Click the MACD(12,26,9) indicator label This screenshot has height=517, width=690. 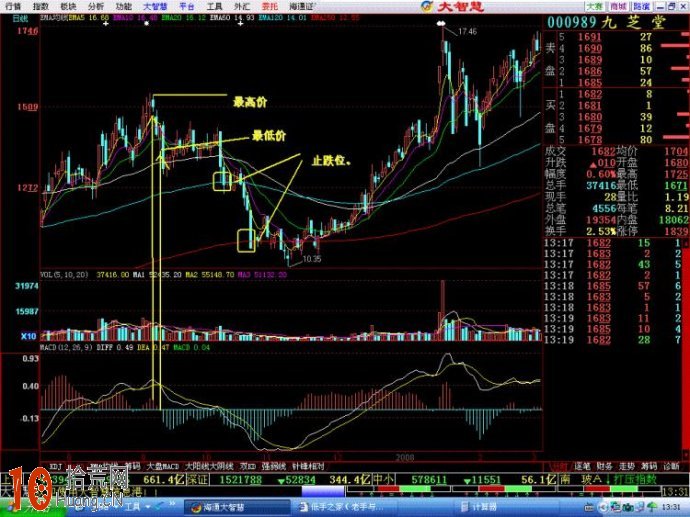click(x=67, y=347)
